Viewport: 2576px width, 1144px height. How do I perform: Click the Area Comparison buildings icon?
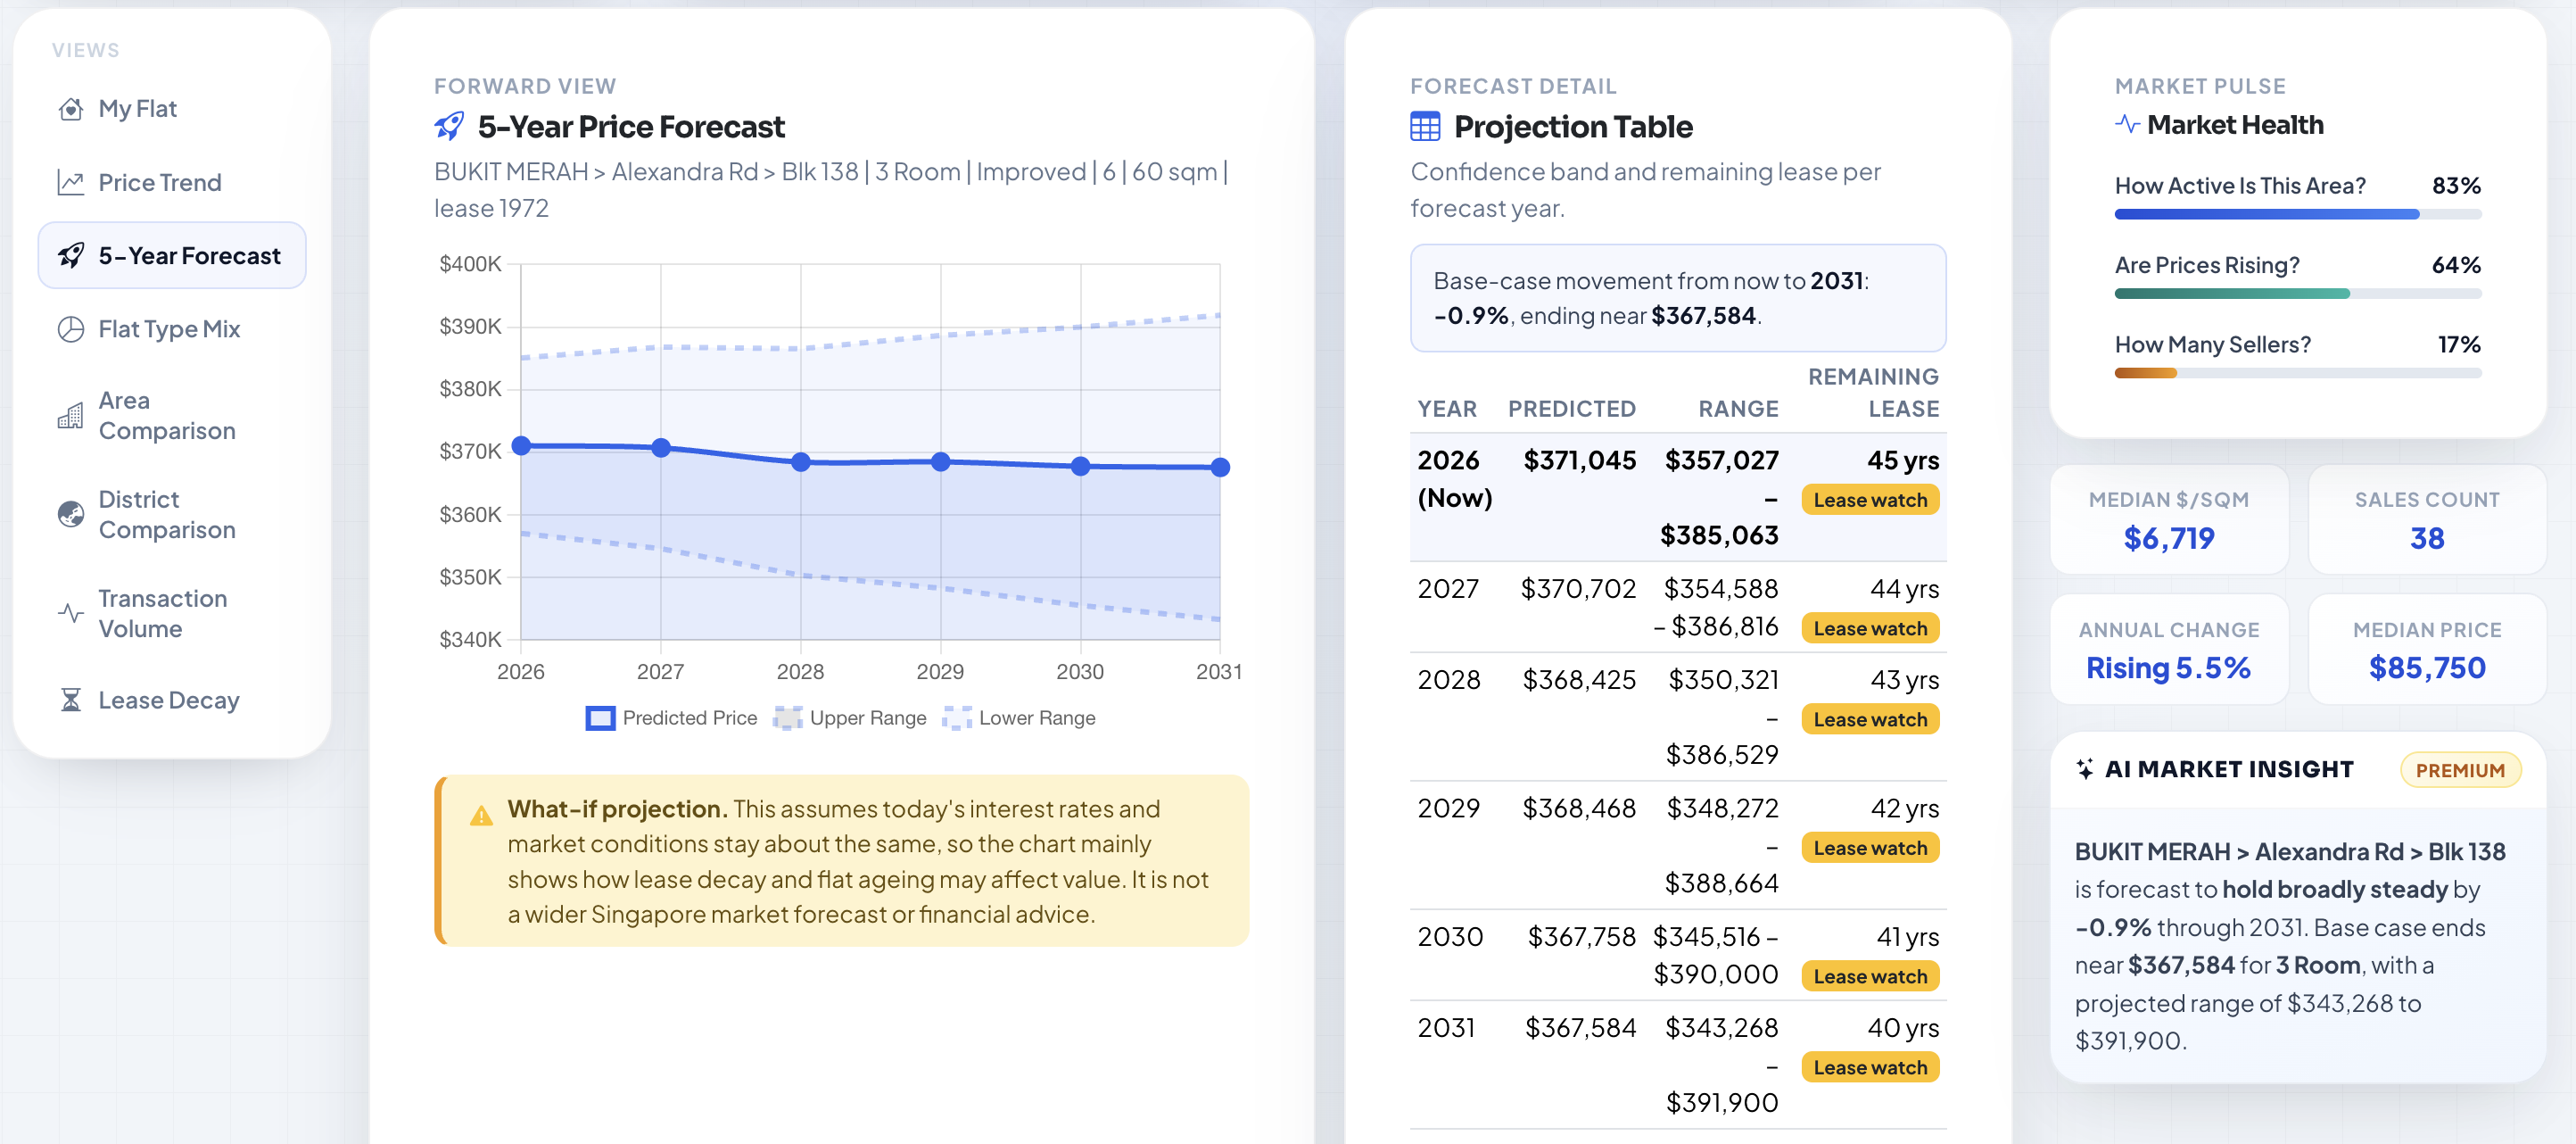pos(71,415)
